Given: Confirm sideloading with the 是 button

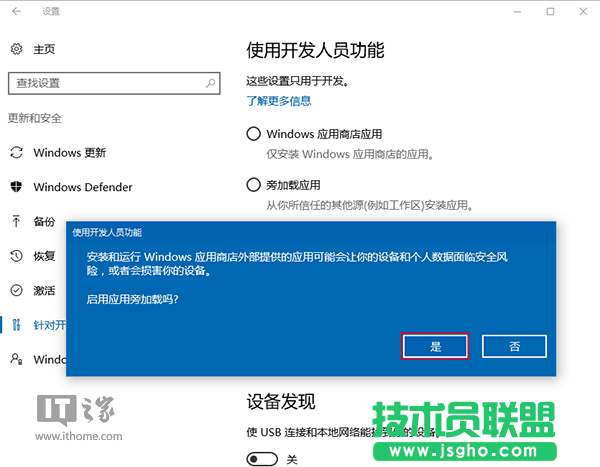Looking at the screenshot, I should [435, 346].
